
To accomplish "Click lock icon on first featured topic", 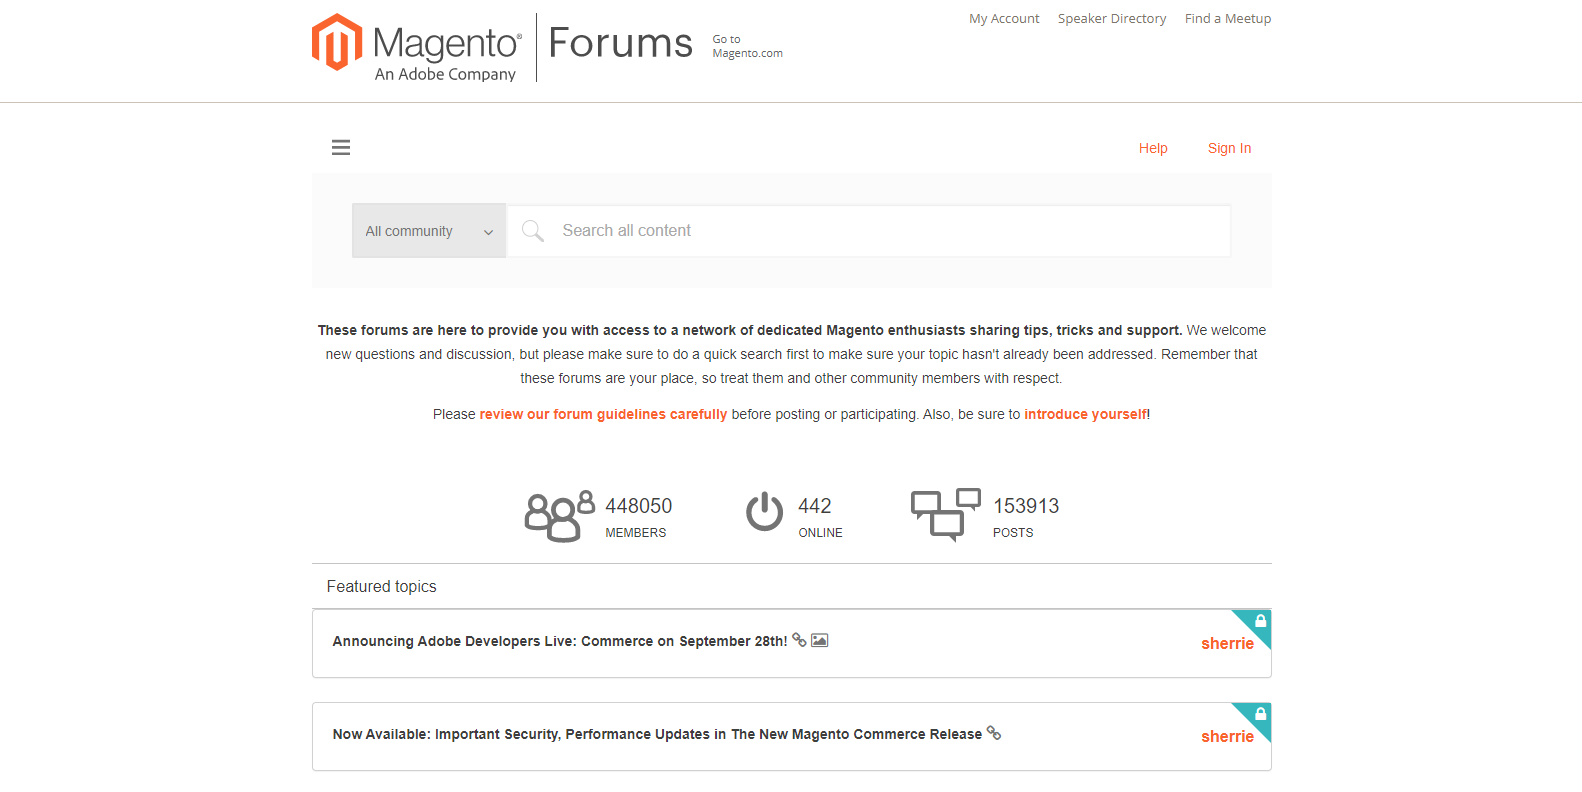I will tap(1260, 621).
